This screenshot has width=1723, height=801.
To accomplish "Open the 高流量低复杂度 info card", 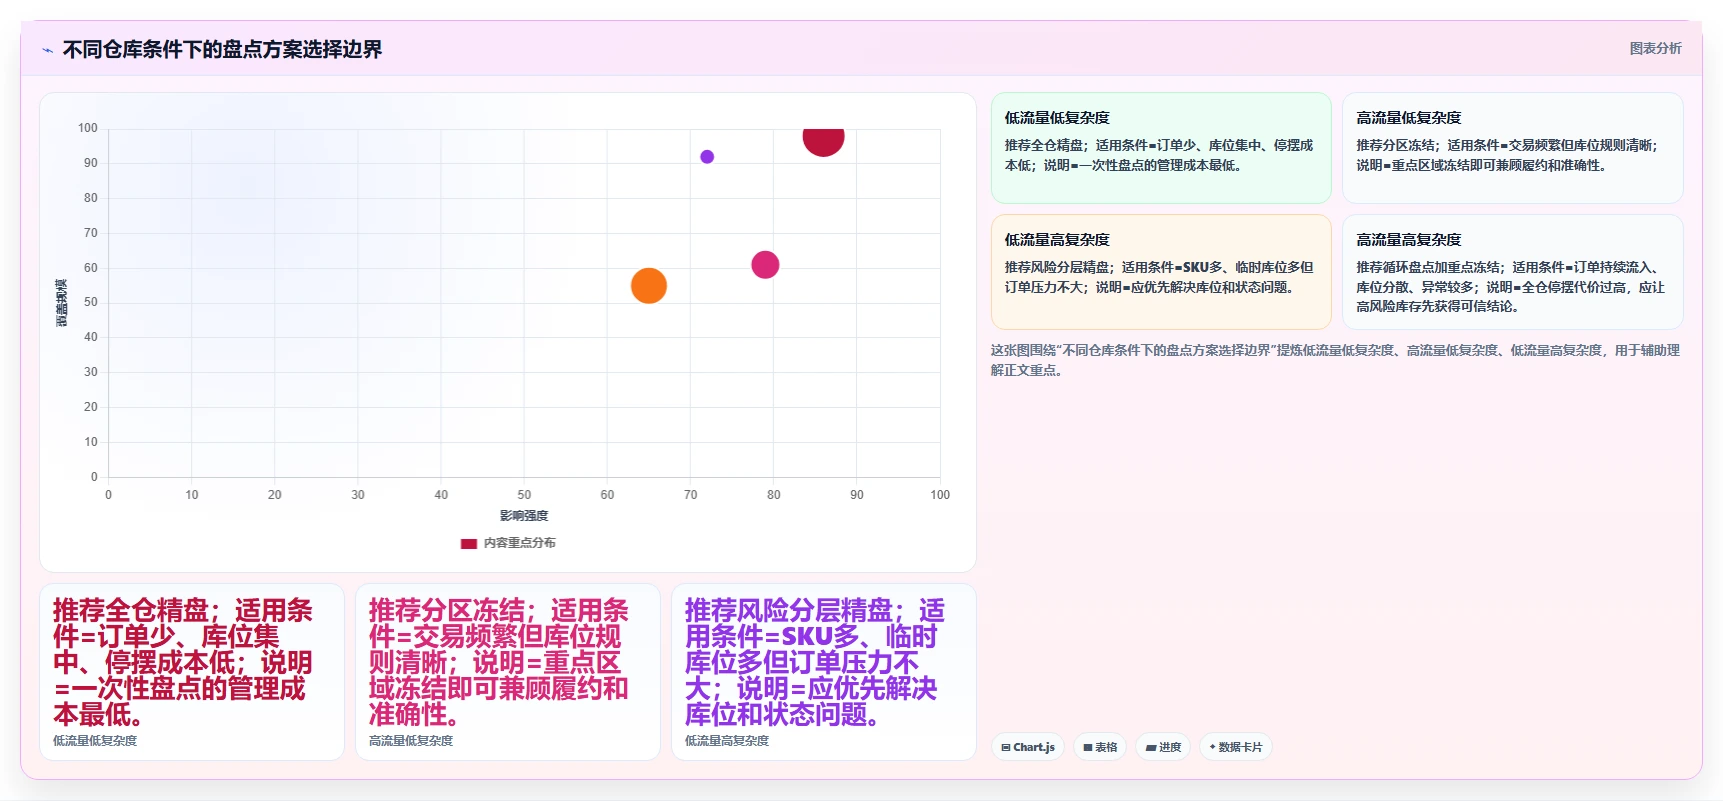I will (1512, 148).
